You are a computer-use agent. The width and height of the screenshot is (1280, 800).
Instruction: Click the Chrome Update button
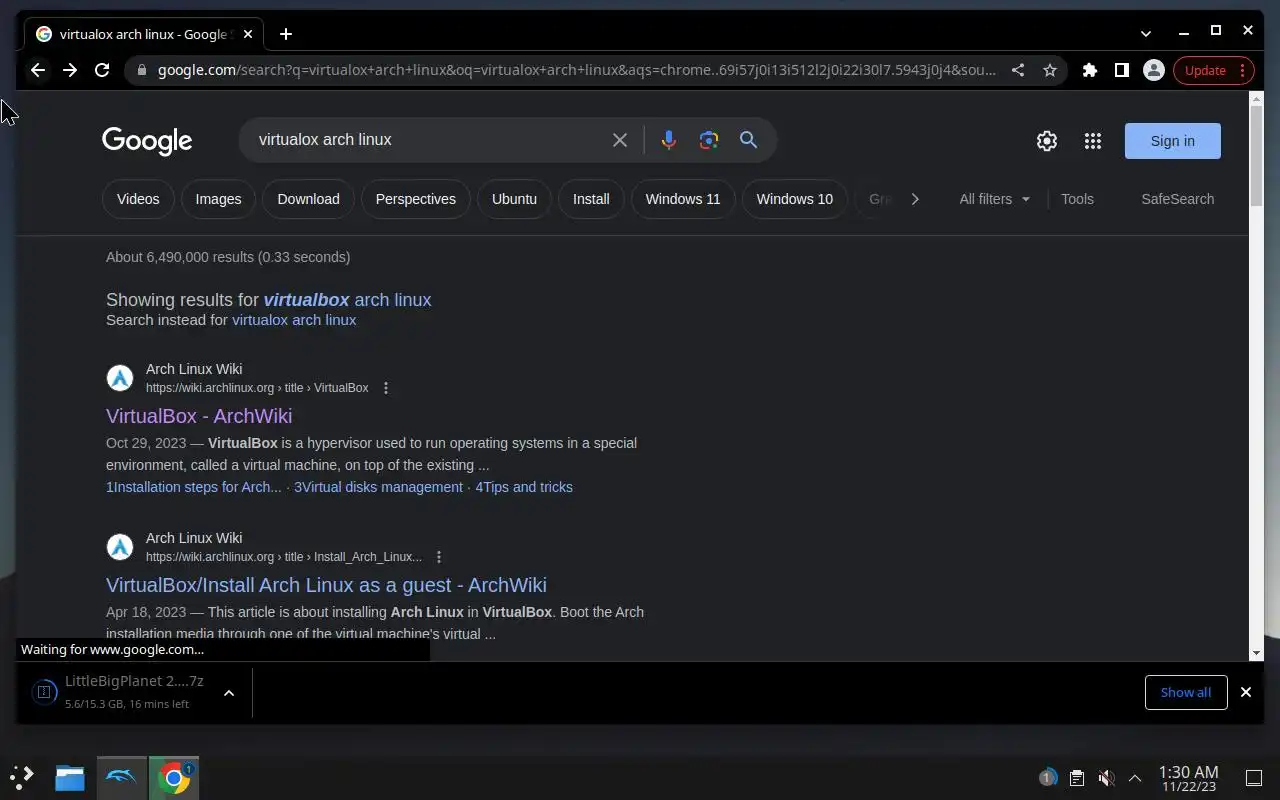[1213, 70]
